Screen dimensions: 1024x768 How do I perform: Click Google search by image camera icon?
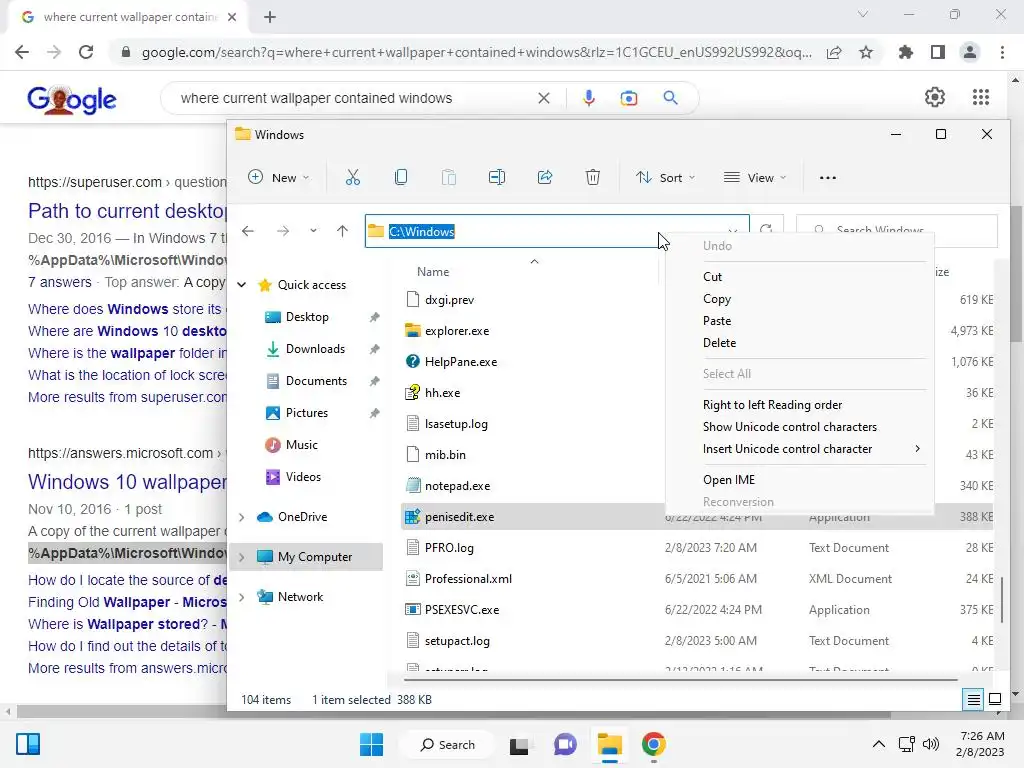click(629, 98)
